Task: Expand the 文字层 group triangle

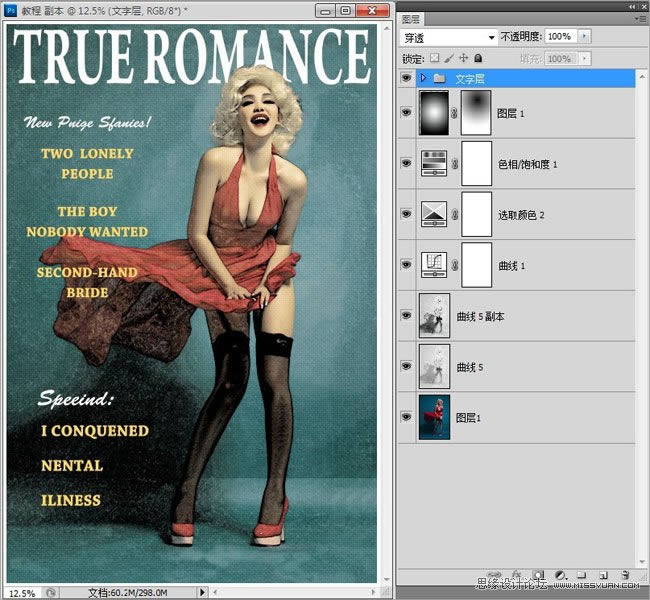Action: click(423, 77)
